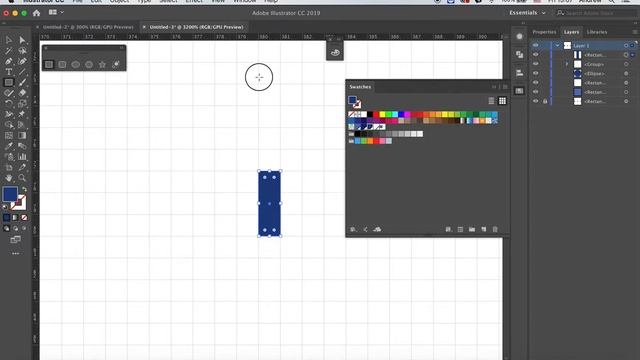
Task: Click the toolbar Fill color box
Action: pyautogui.click(x=10, y=194)
